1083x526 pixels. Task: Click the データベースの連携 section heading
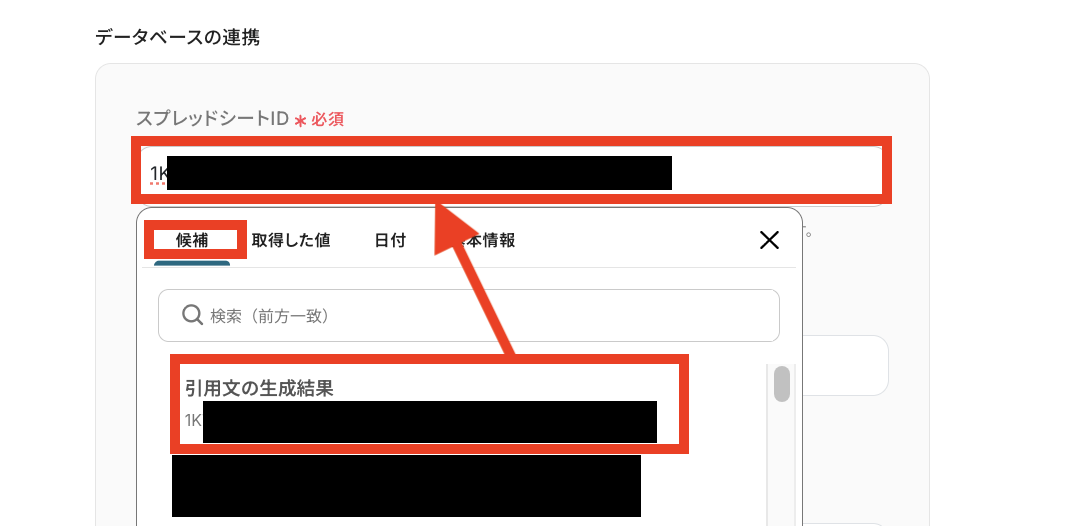[178, 37]
